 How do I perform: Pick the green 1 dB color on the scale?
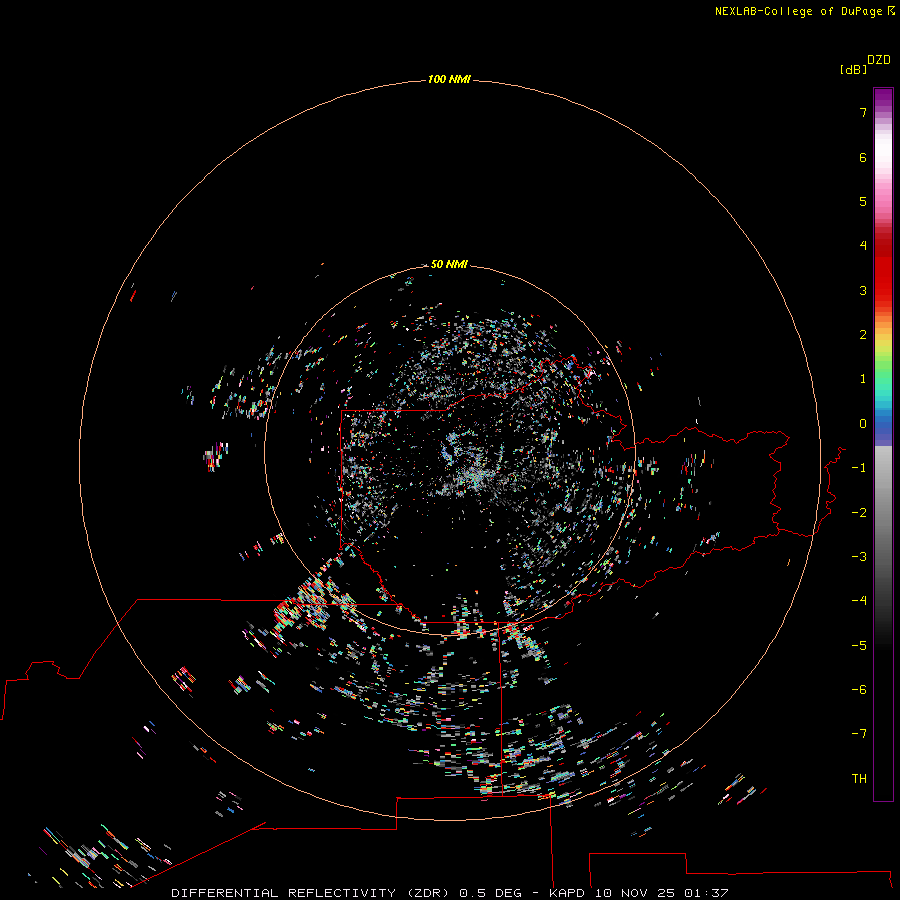coord(883,379)
